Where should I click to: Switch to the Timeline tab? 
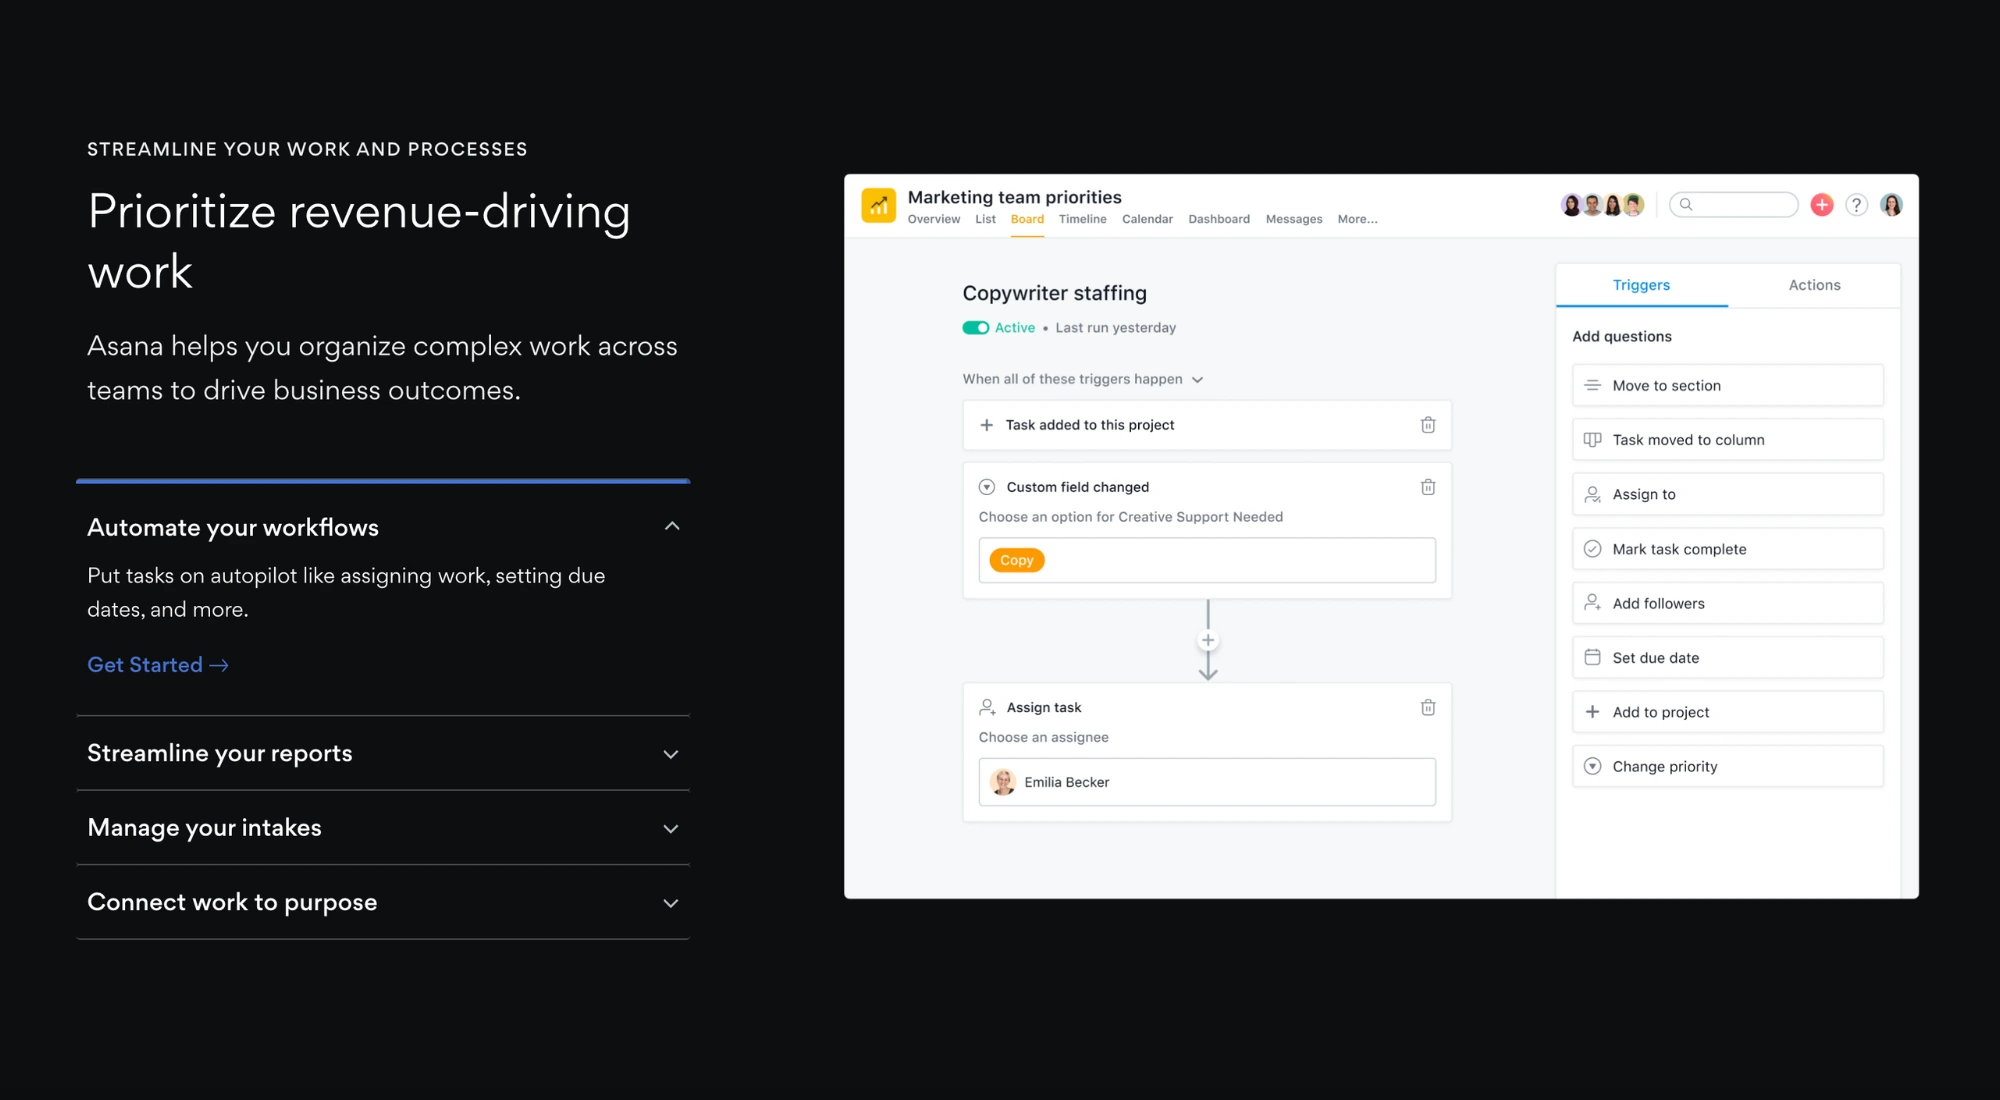[x=1082, y=218]
